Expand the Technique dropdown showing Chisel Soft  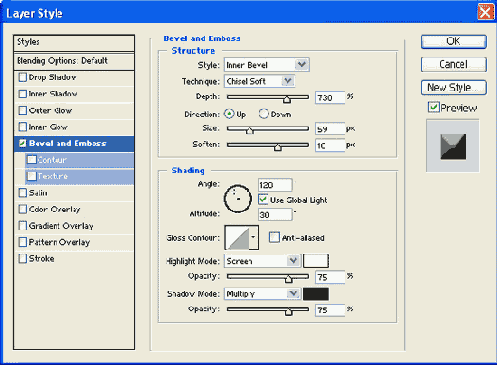pos(259,81)
